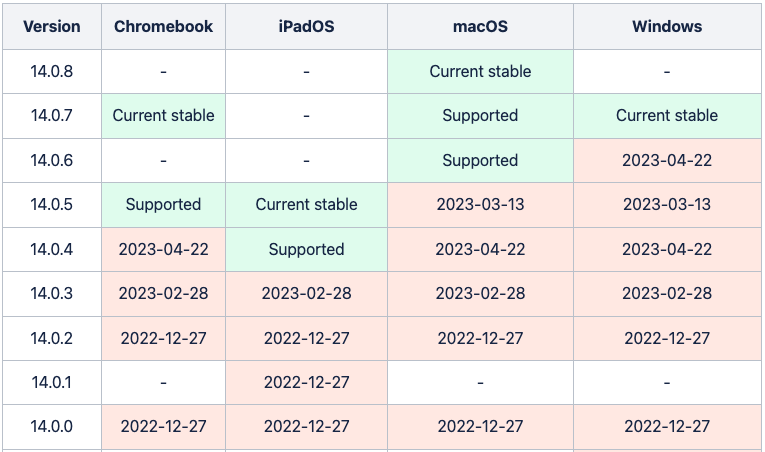Click macOS 2023-03-13 cell for 14.0.5
This screenshot has width=765, height=452.
480,205
